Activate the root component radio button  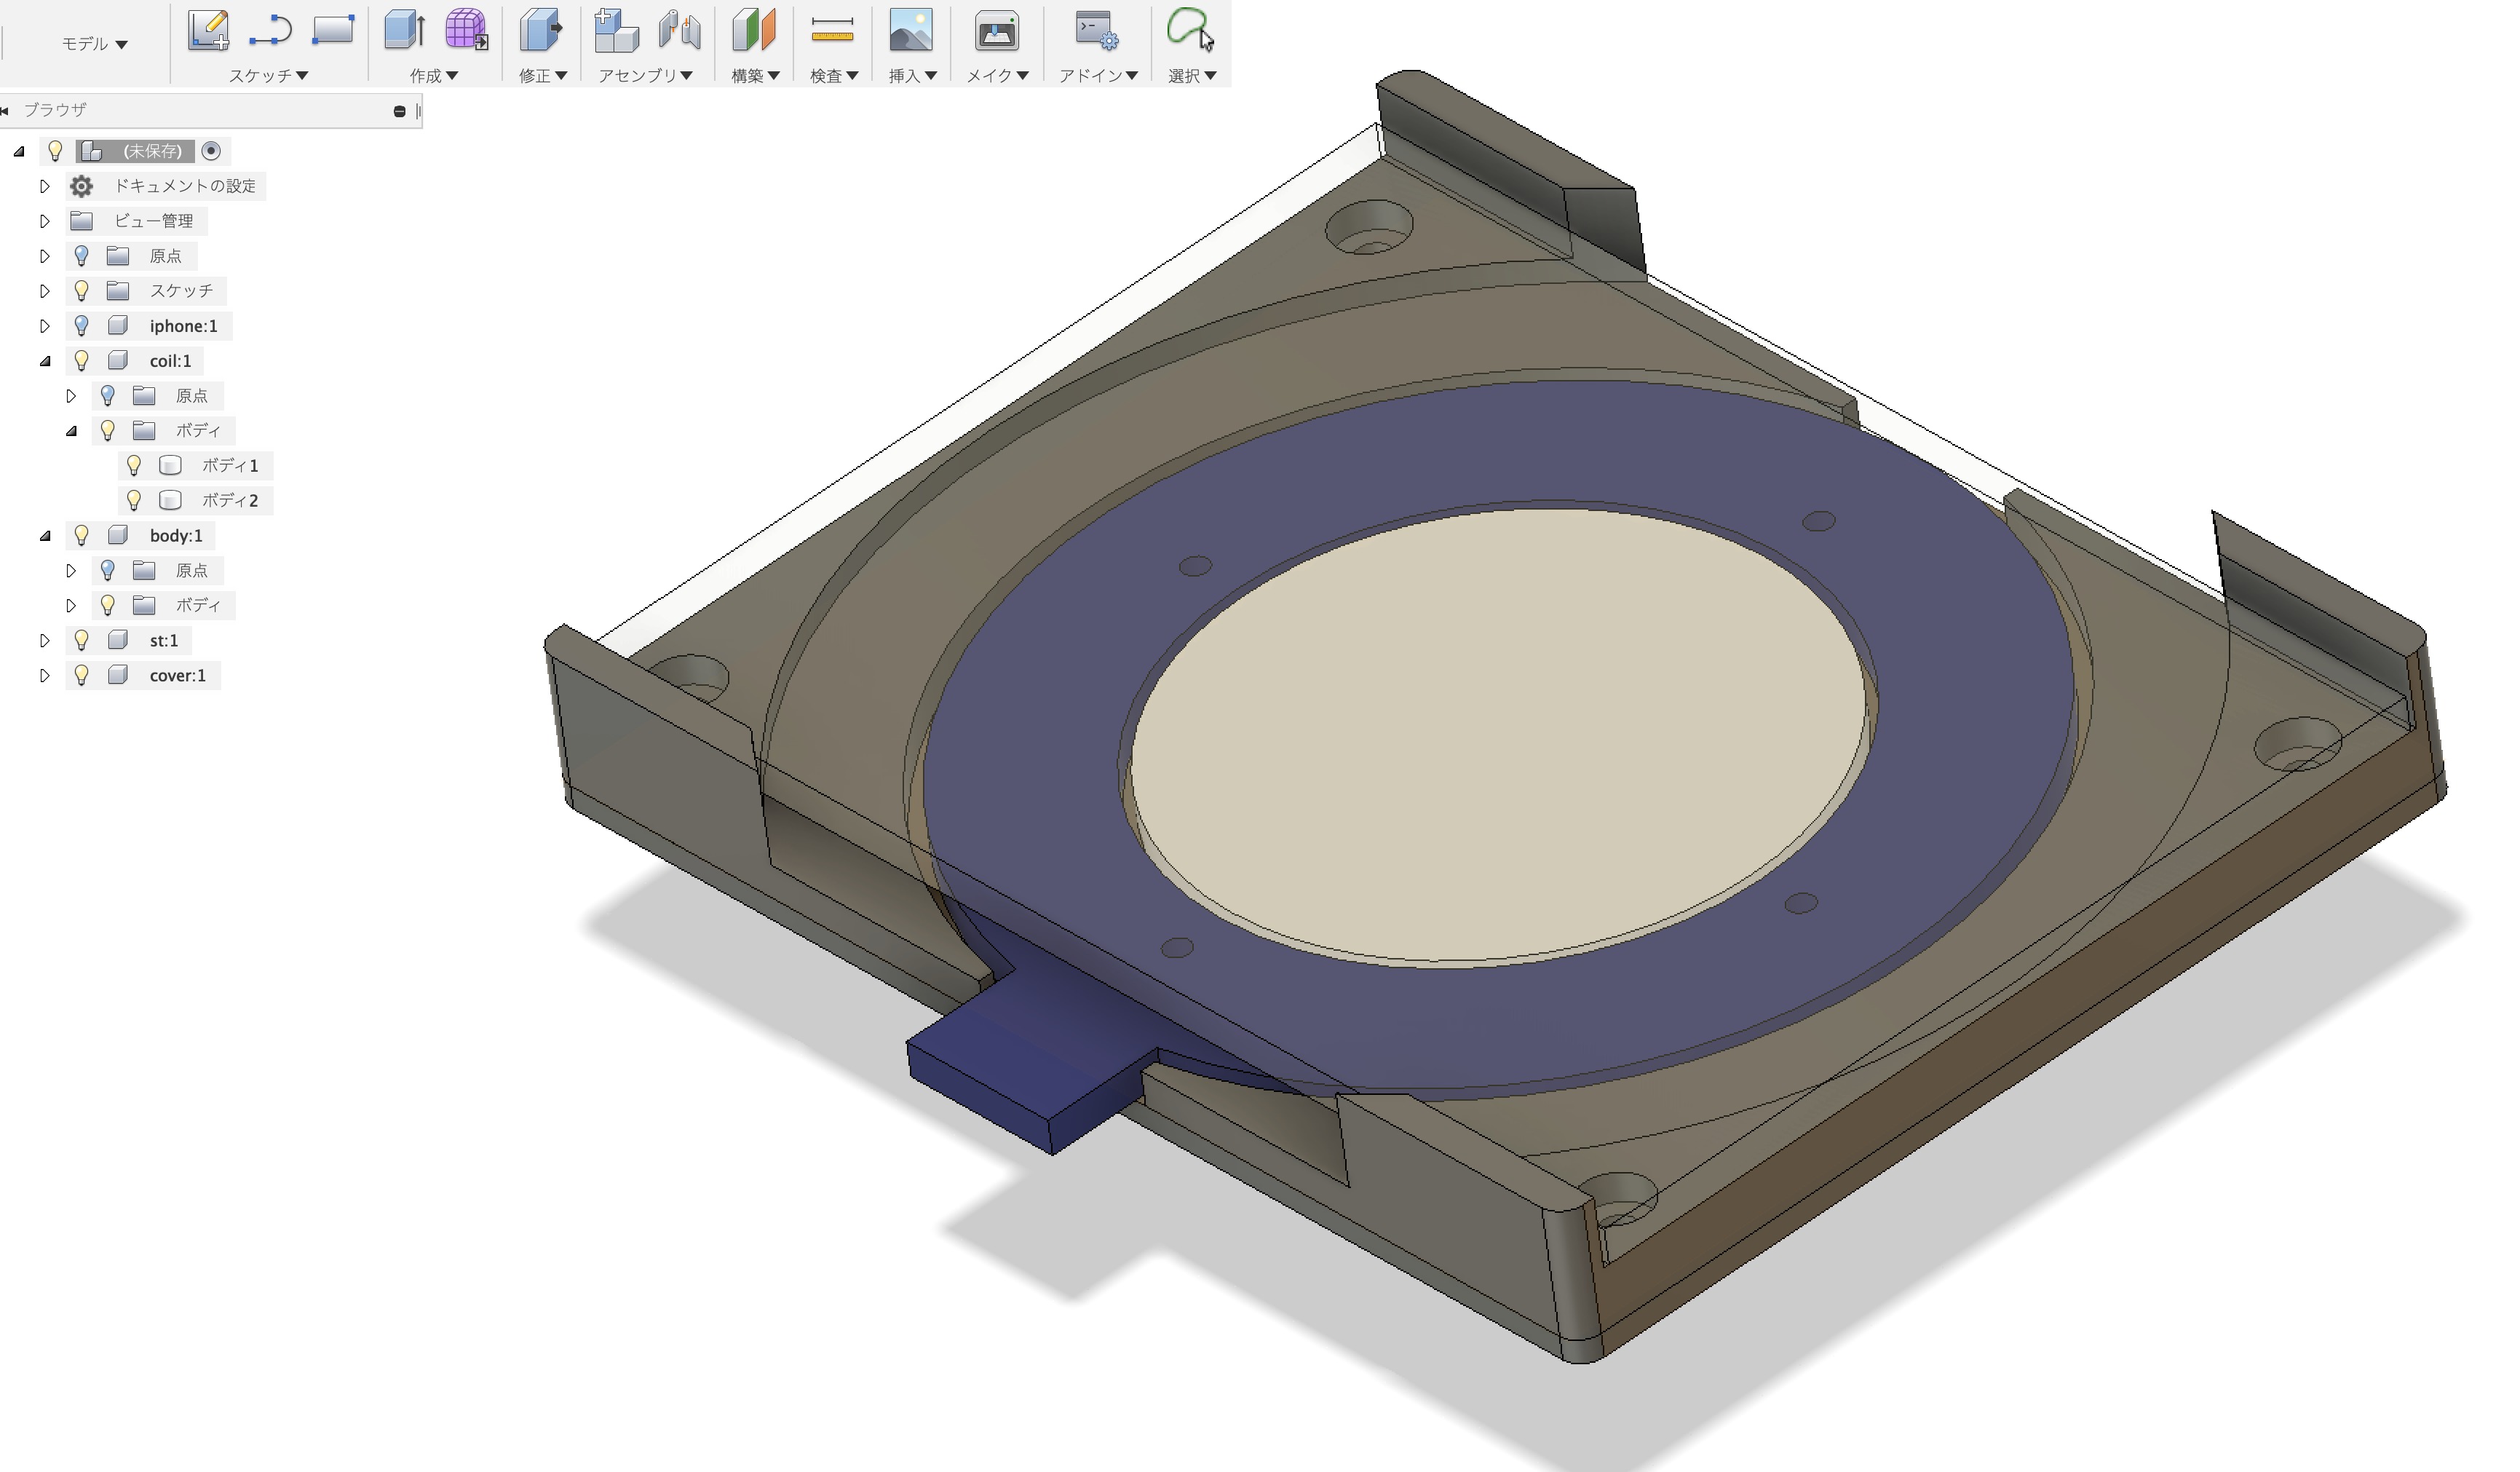[x=211, y=151]
